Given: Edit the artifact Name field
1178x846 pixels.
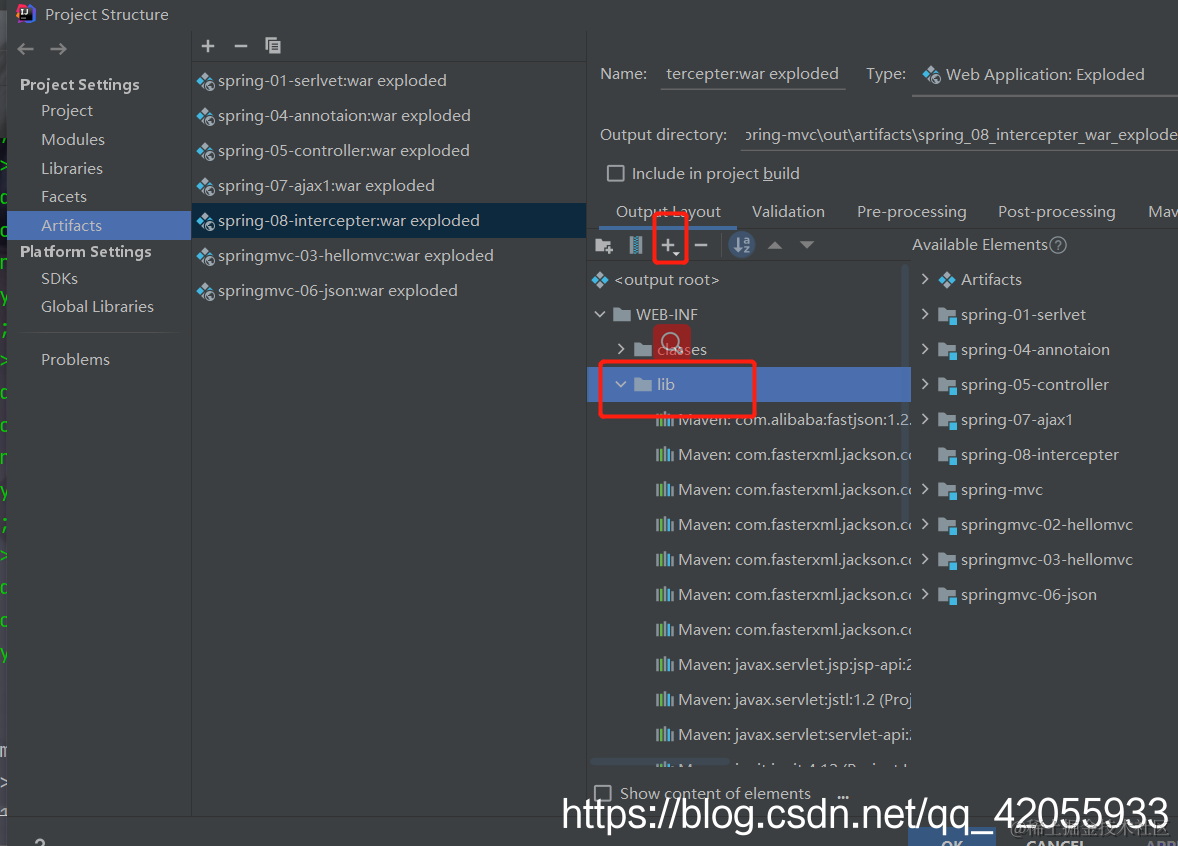Looking at the screenshot, I should click(x=753, y=74).
